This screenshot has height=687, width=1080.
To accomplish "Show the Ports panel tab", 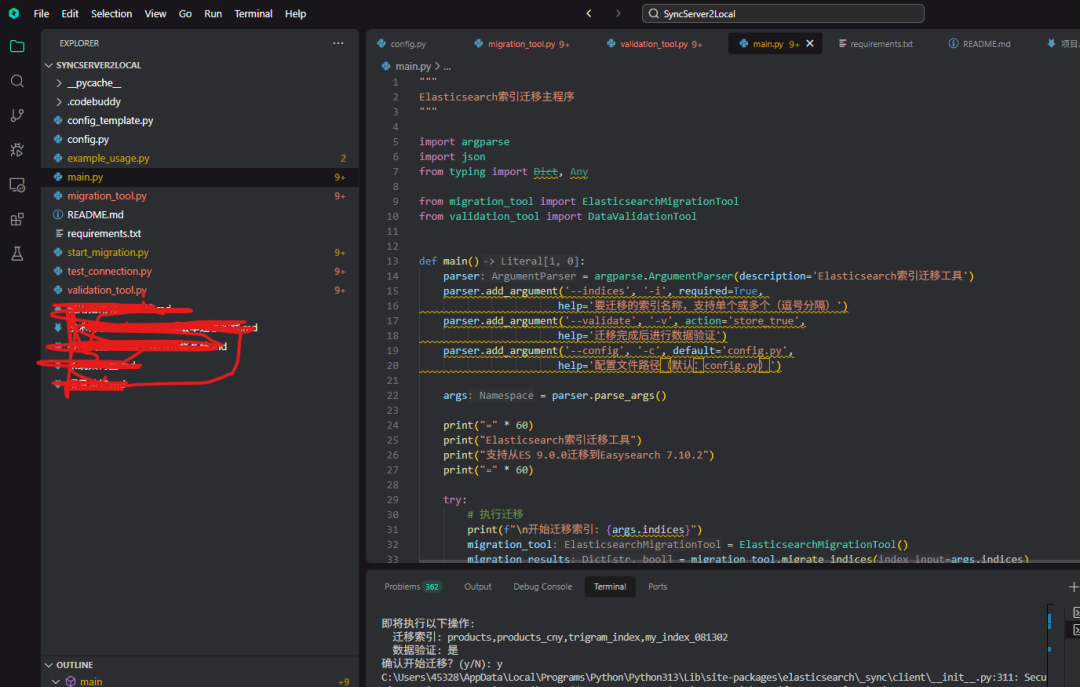I will (657, 586).
